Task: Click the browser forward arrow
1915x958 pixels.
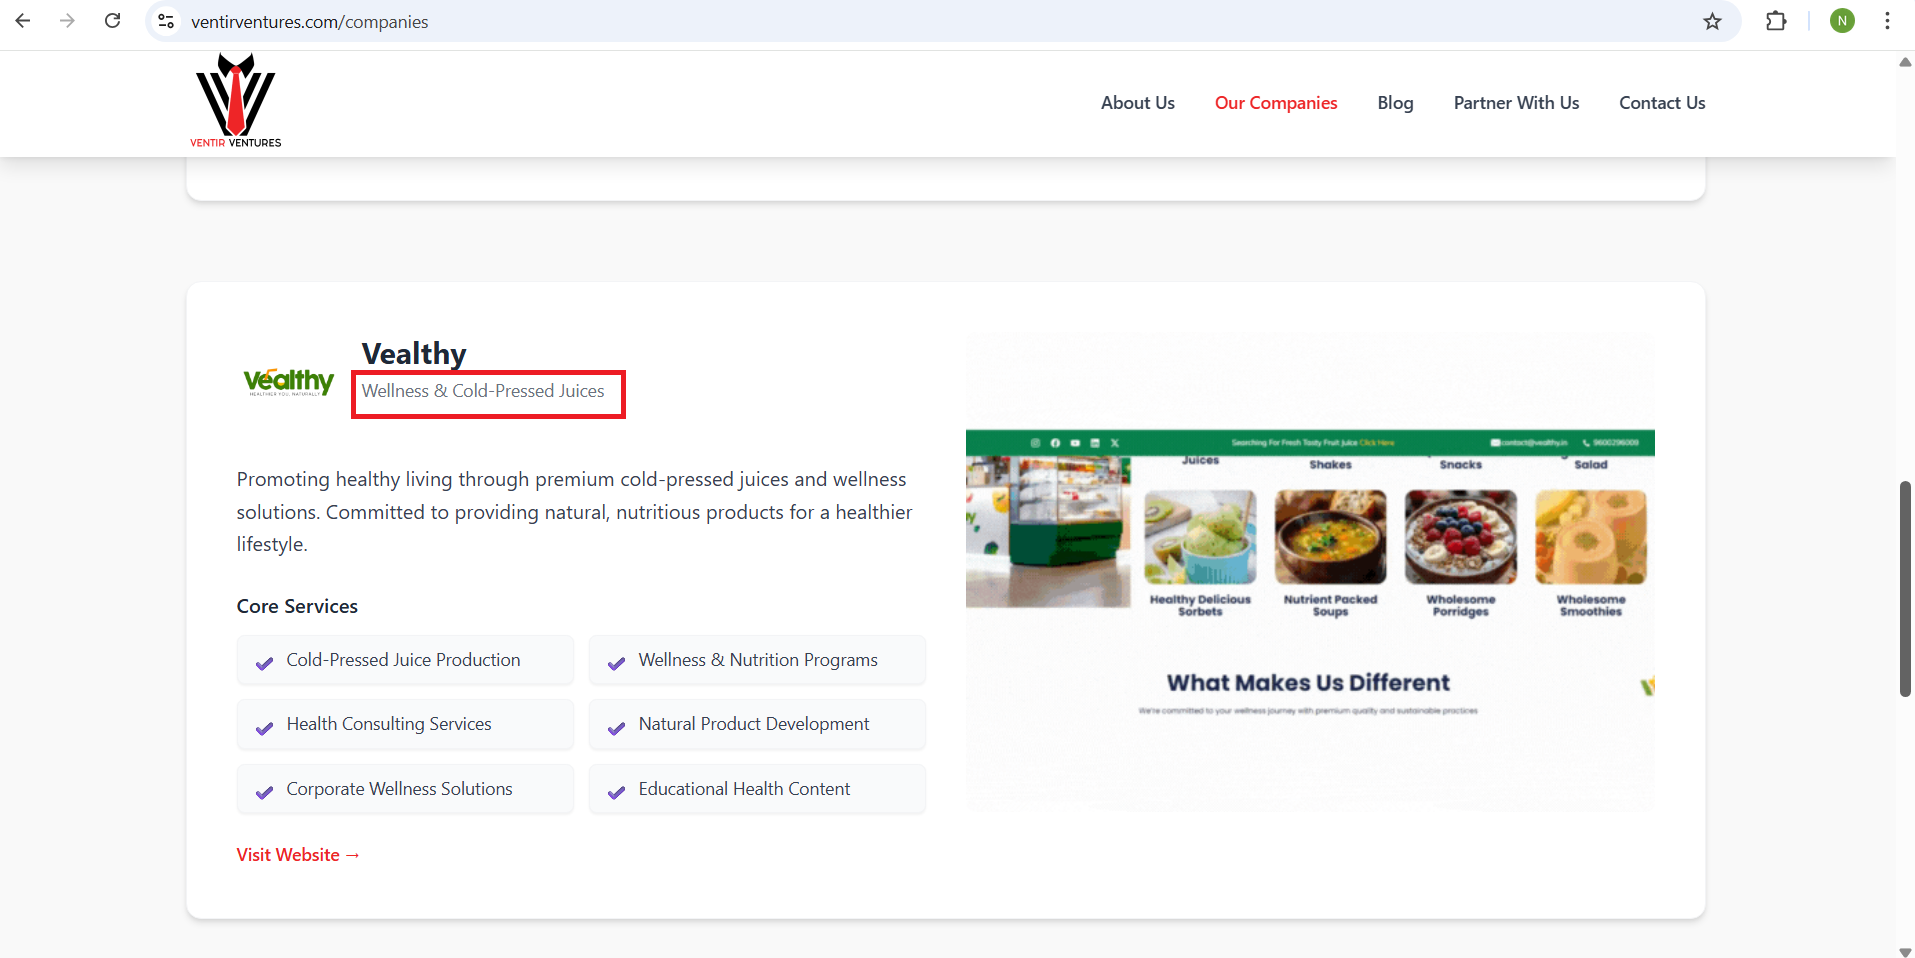Action: tap(67, 21)
